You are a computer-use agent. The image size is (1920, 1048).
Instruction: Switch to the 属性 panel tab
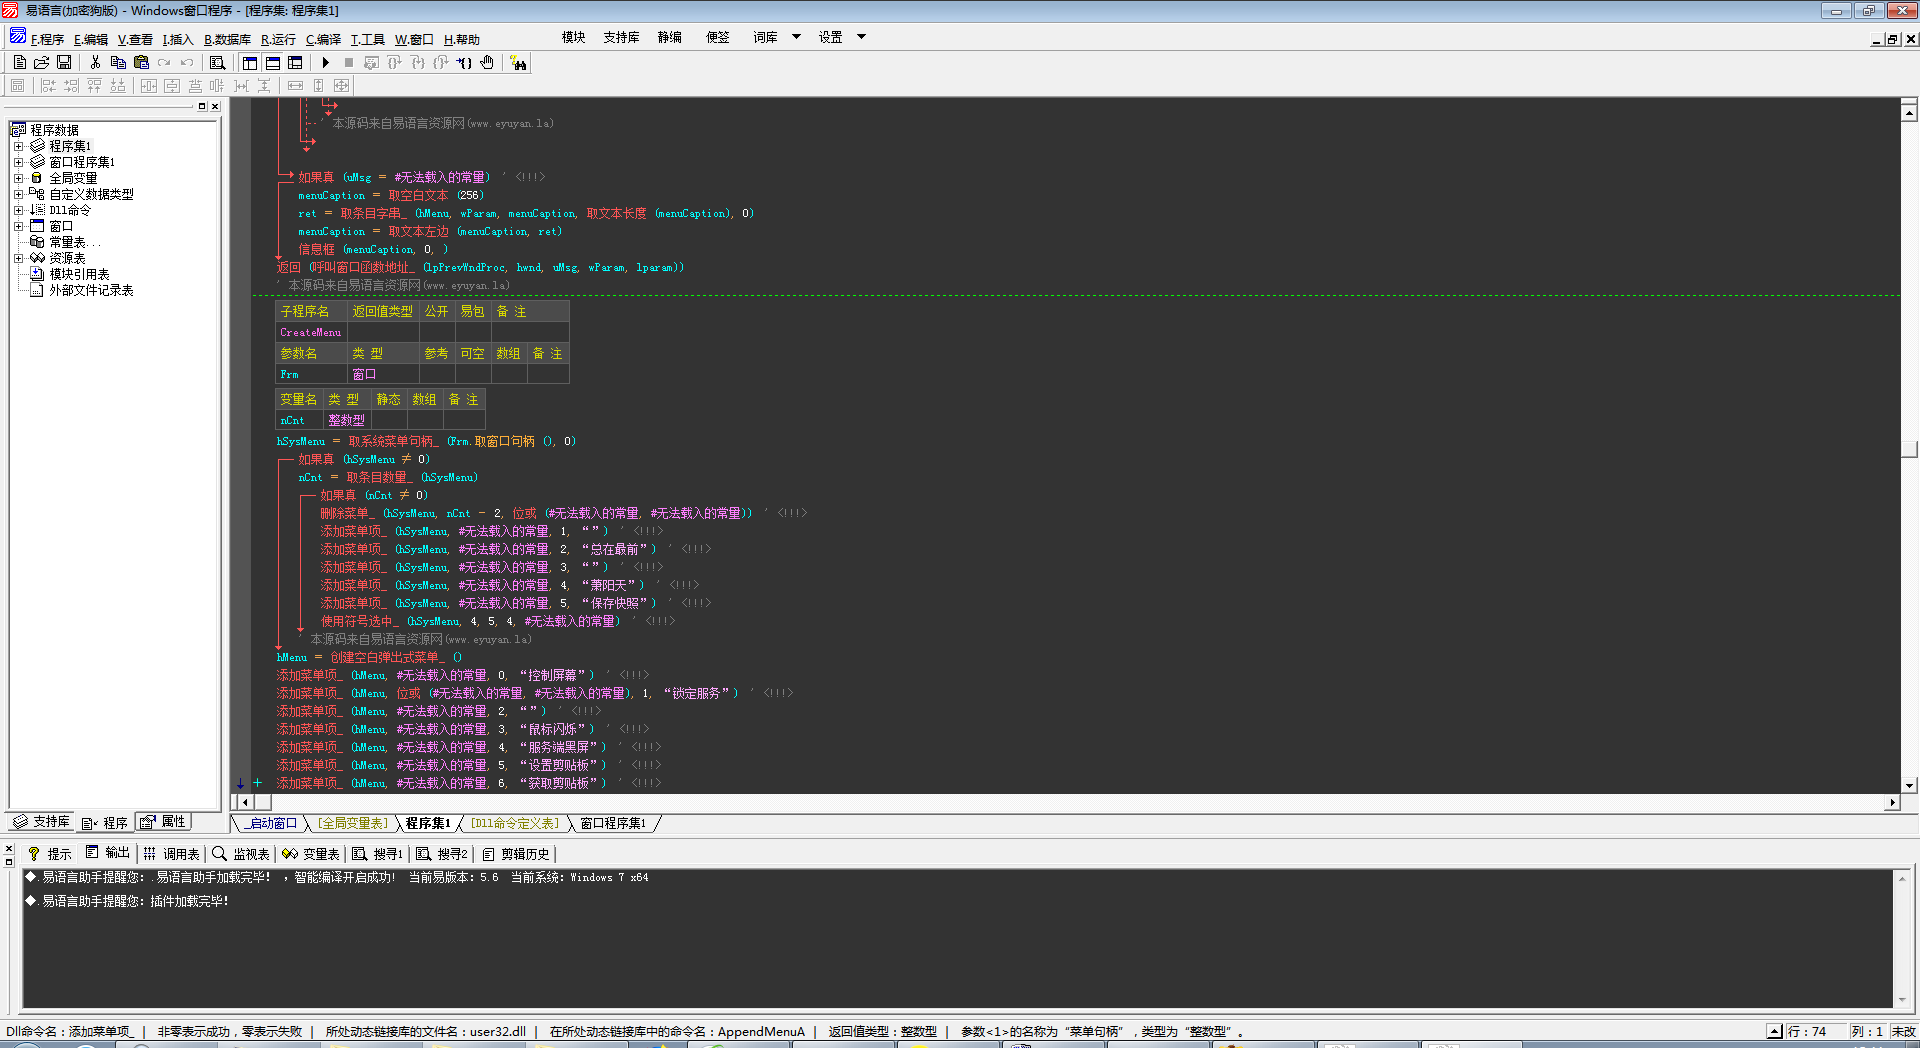click(163, 822)
